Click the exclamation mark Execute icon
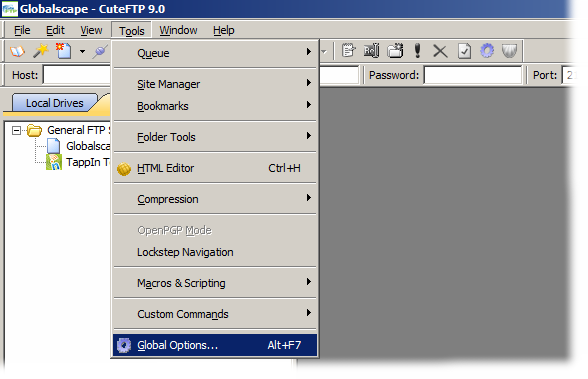Viewport: 588px width, 379px height. (417, 50)
